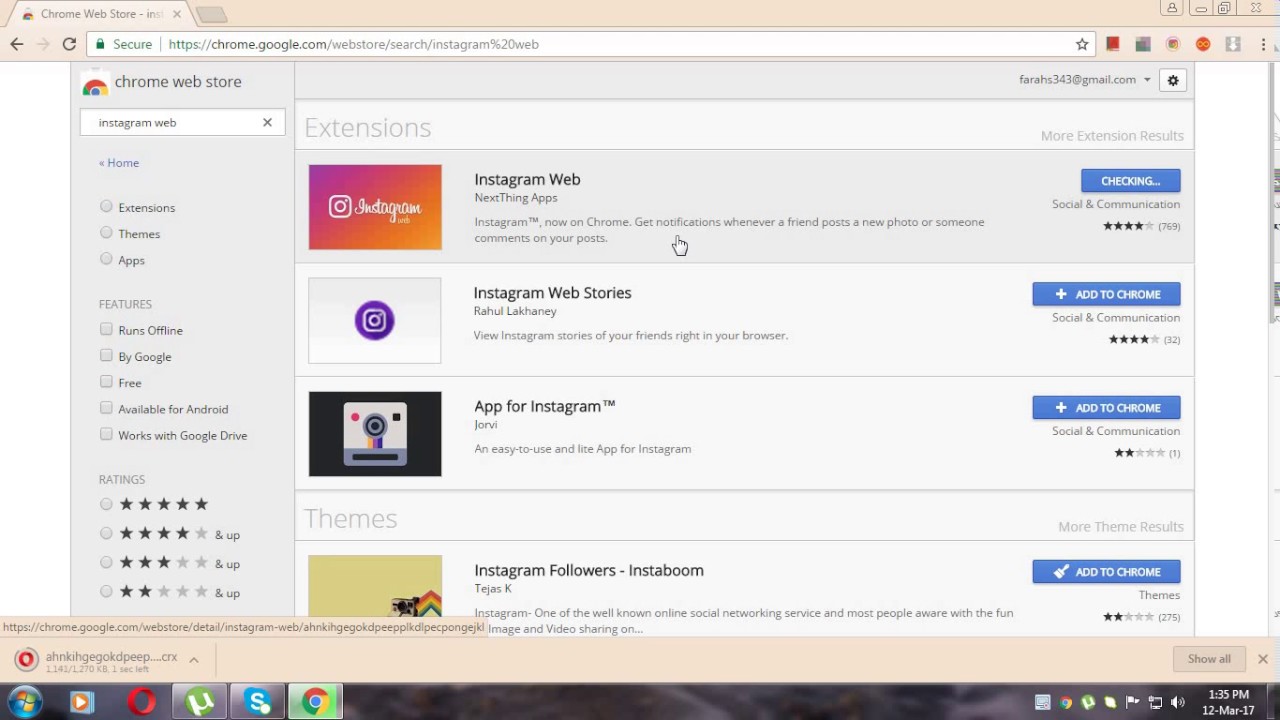This screenshot has width=1280, height=720.
Task: Enable the Available for Android checkbox
Action: (x=106, y=408)
